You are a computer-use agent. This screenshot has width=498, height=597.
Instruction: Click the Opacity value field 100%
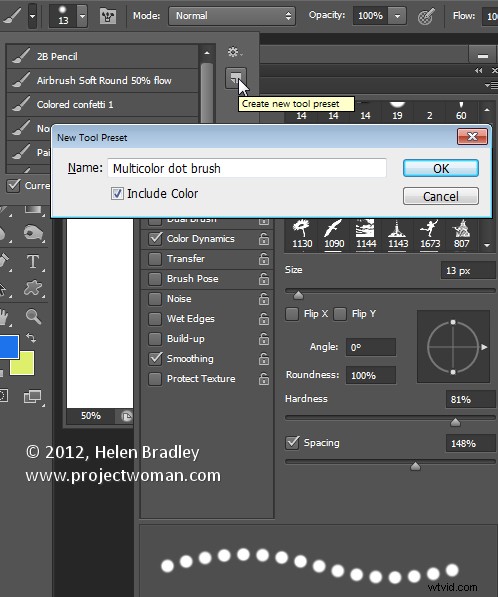[x=370, y=16]
